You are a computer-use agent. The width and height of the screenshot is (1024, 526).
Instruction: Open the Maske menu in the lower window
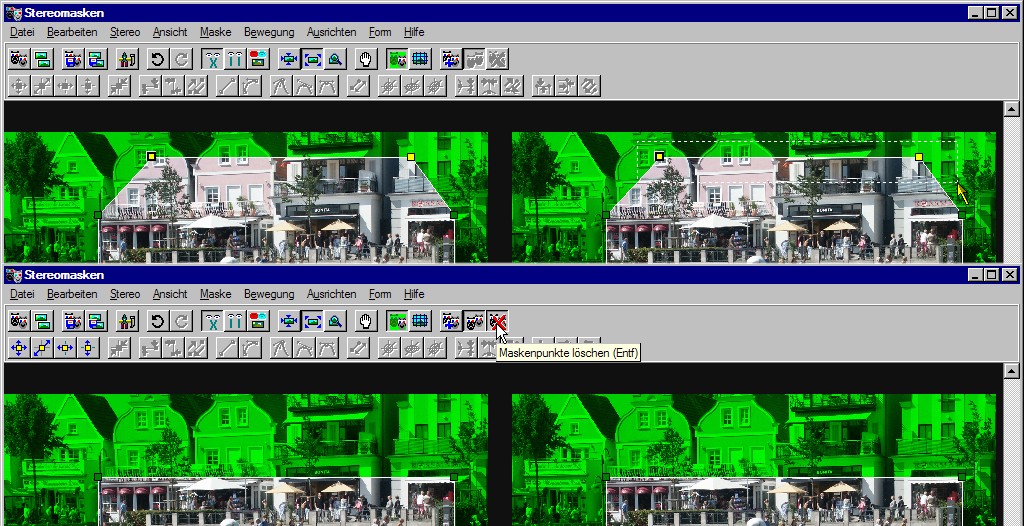pyautogui.click(x=215, y=294)
